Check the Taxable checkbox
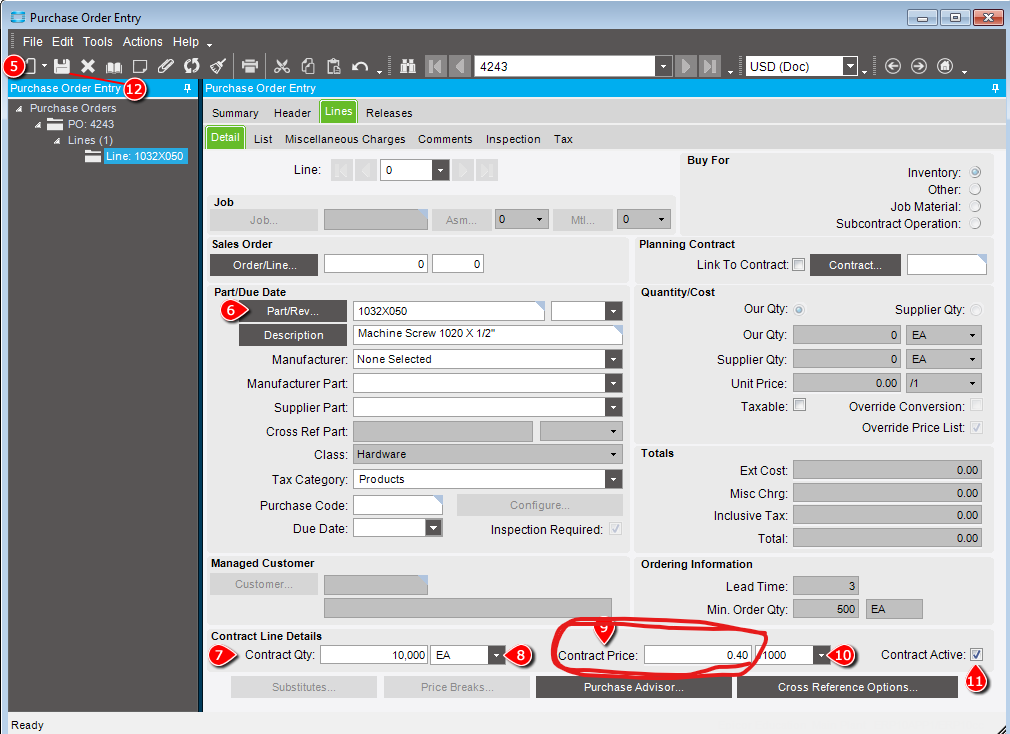The width and height of the screenshot is (1010, 734). tap(799, 405)
